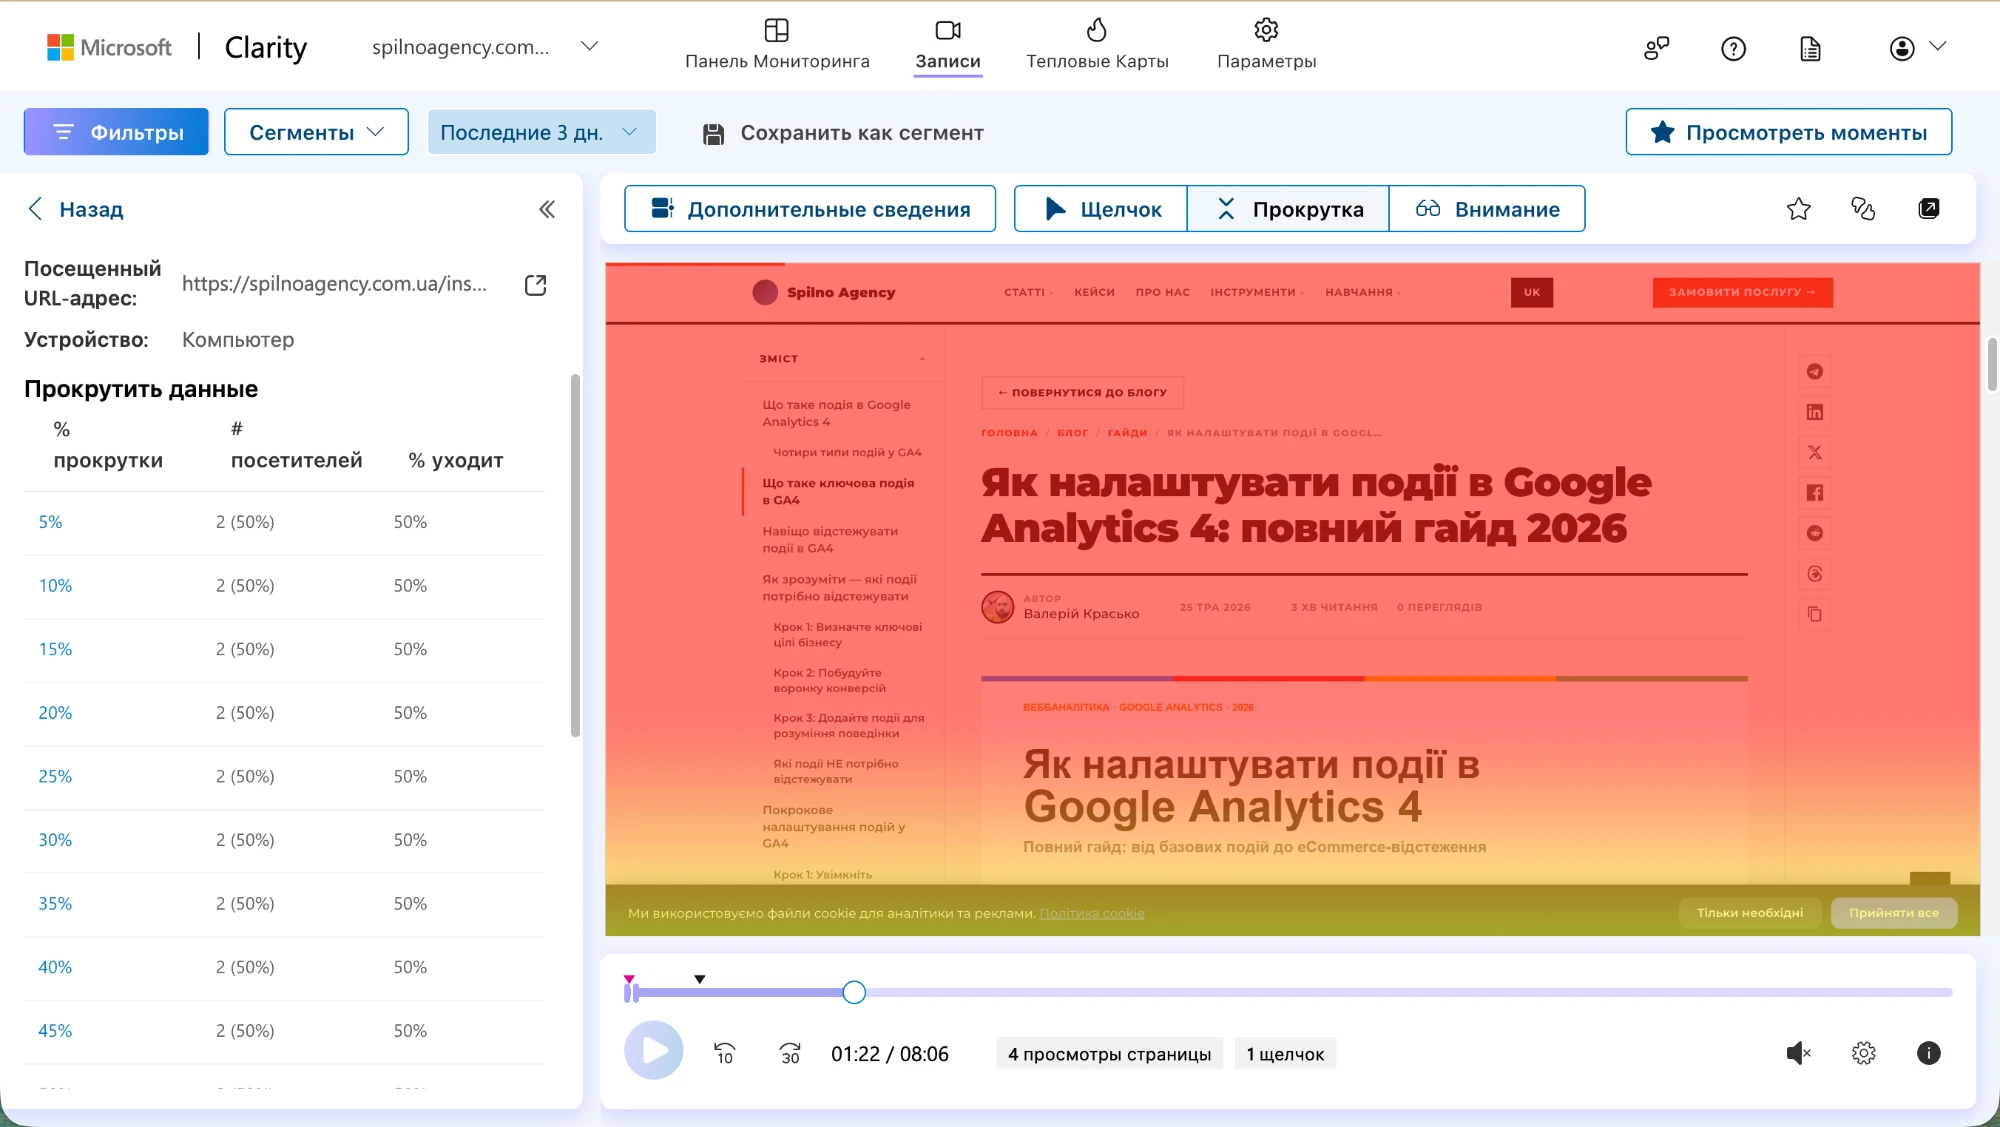This screenshot has height=1127, width=2000.
Task: Click the 4 просмотры страницы badge
Action: 1109,1054
